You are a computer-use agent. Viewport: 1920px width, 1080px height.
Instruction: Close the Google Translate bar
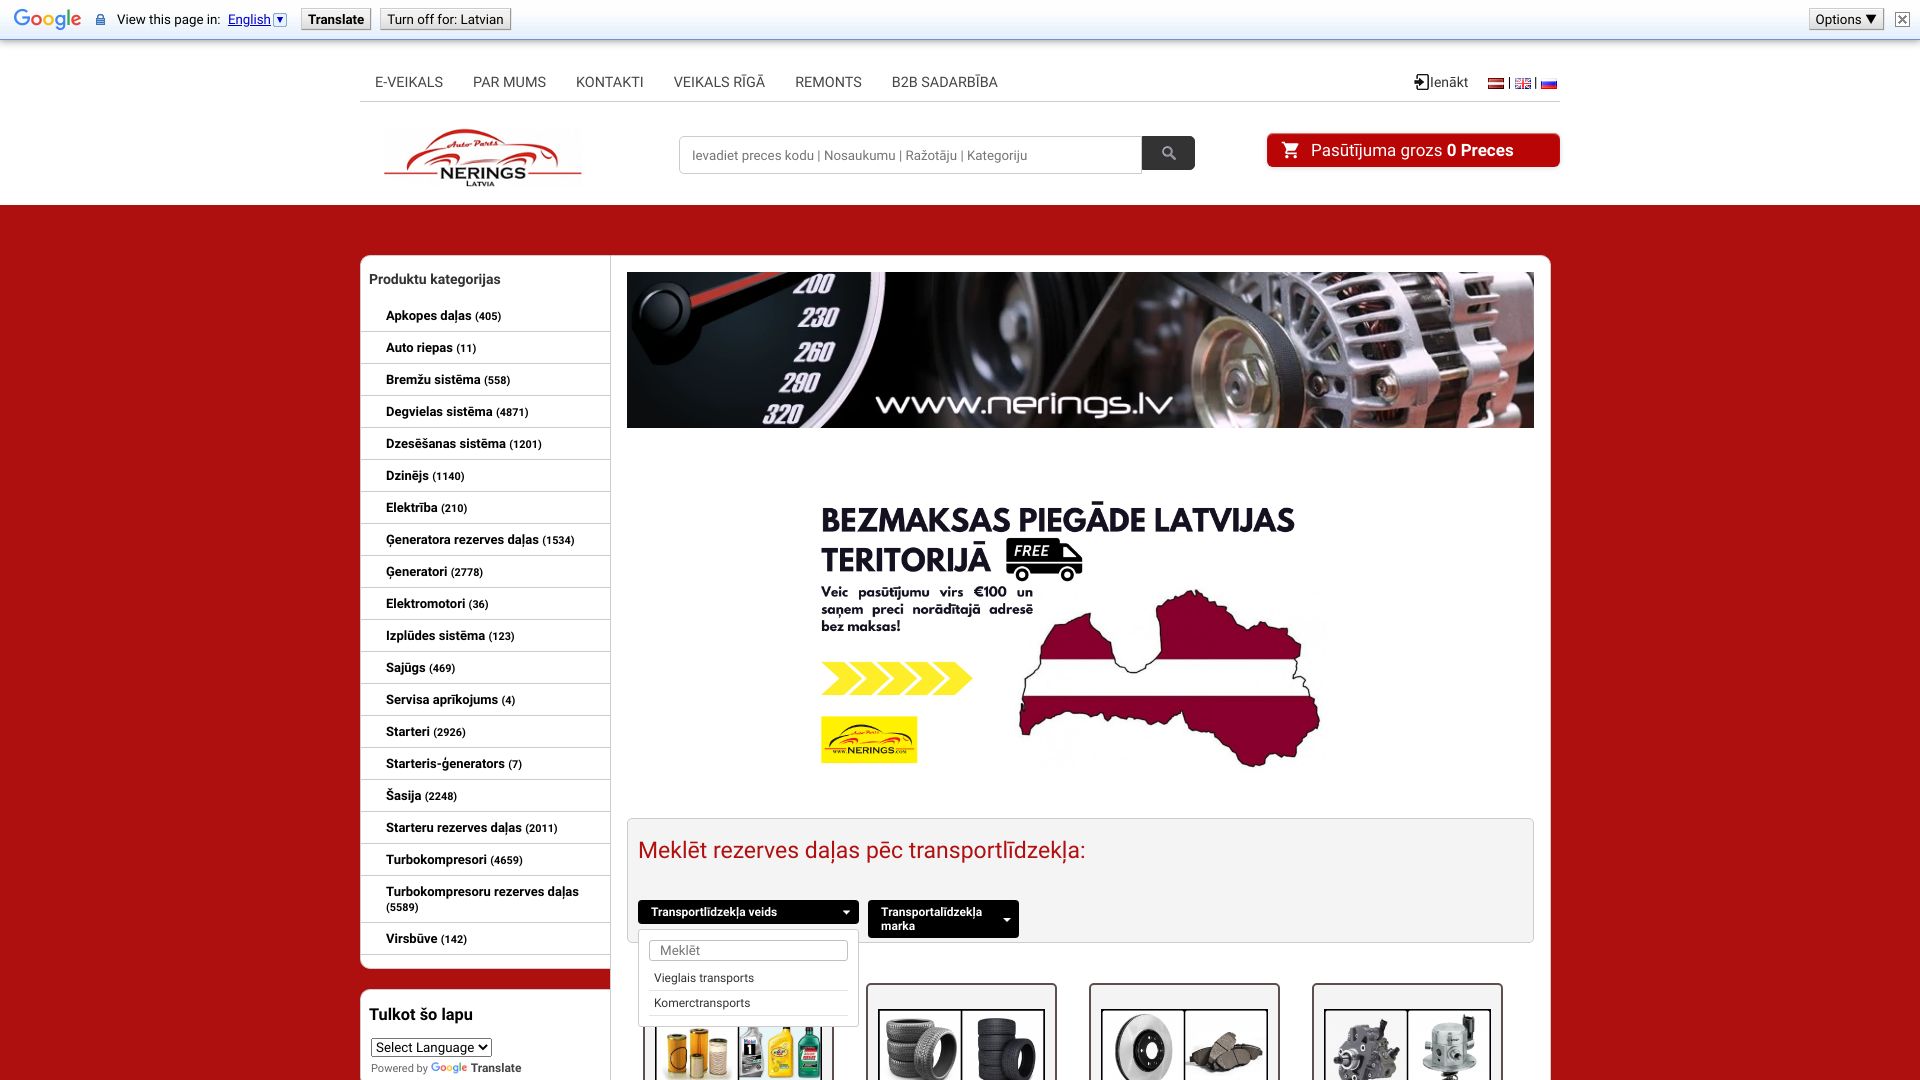click(x=1902, y=19)
